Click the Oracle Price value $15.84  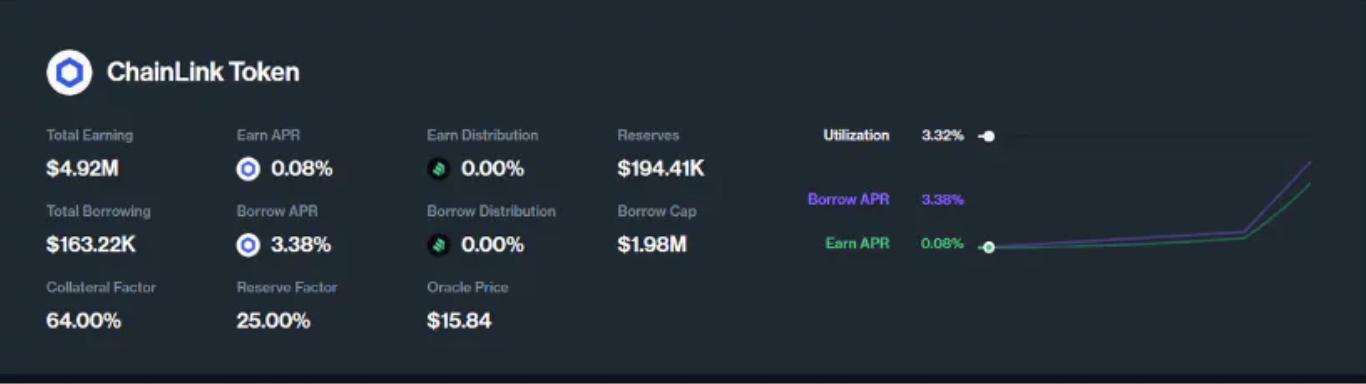tap(459, 321)
